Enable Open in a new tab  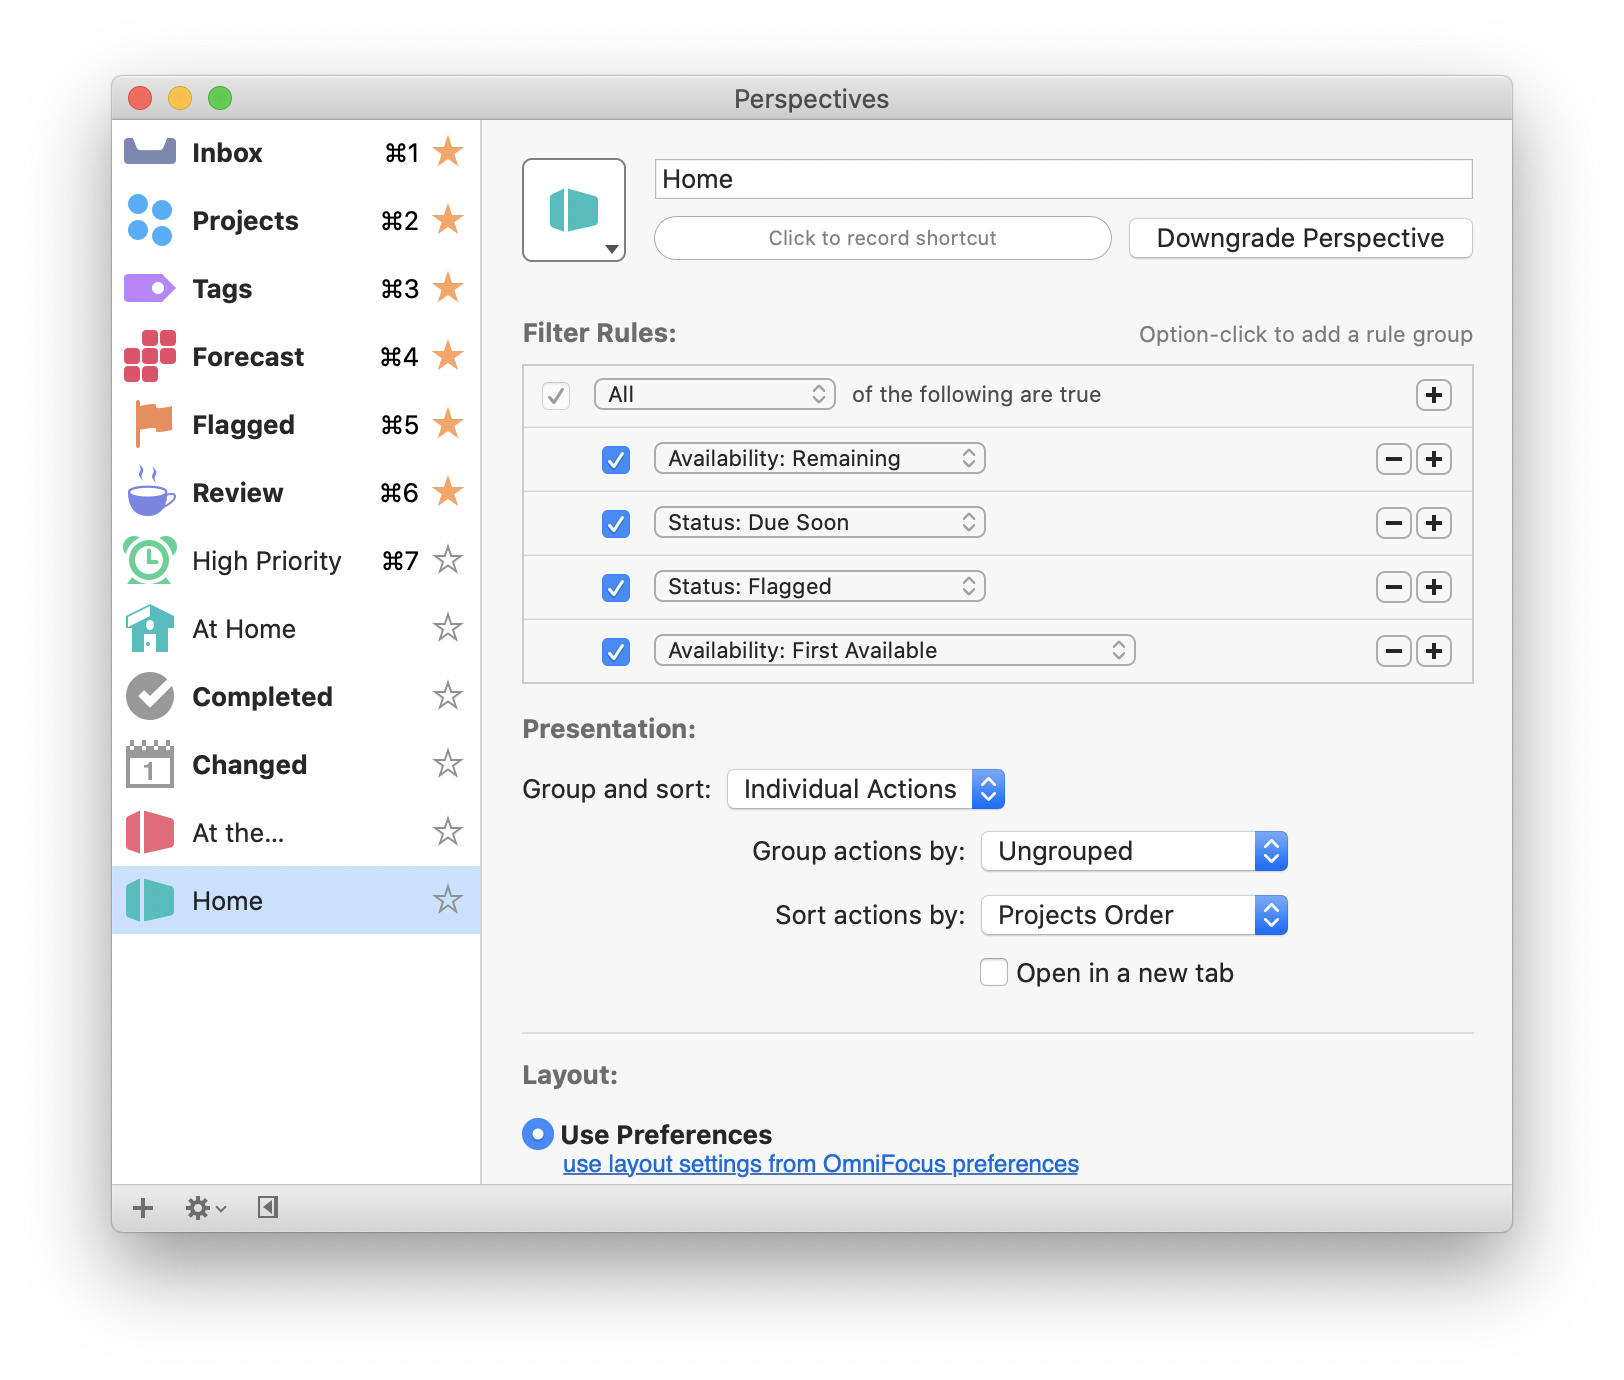994,972
